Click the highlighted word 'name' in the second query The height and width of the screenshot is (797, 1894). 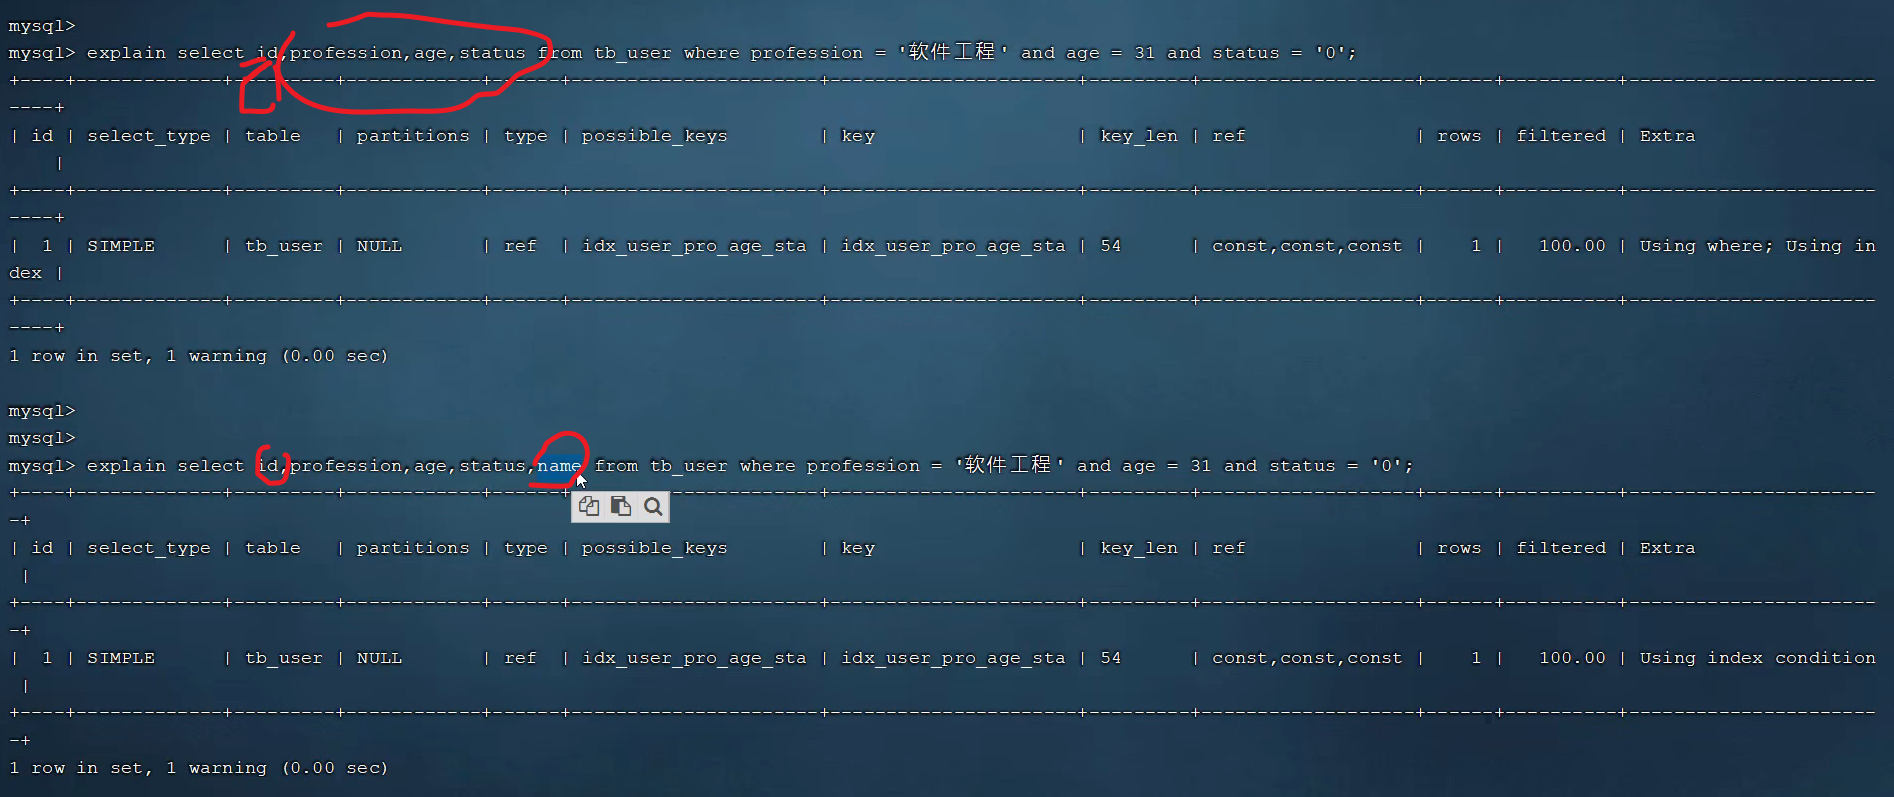[558, 466]
